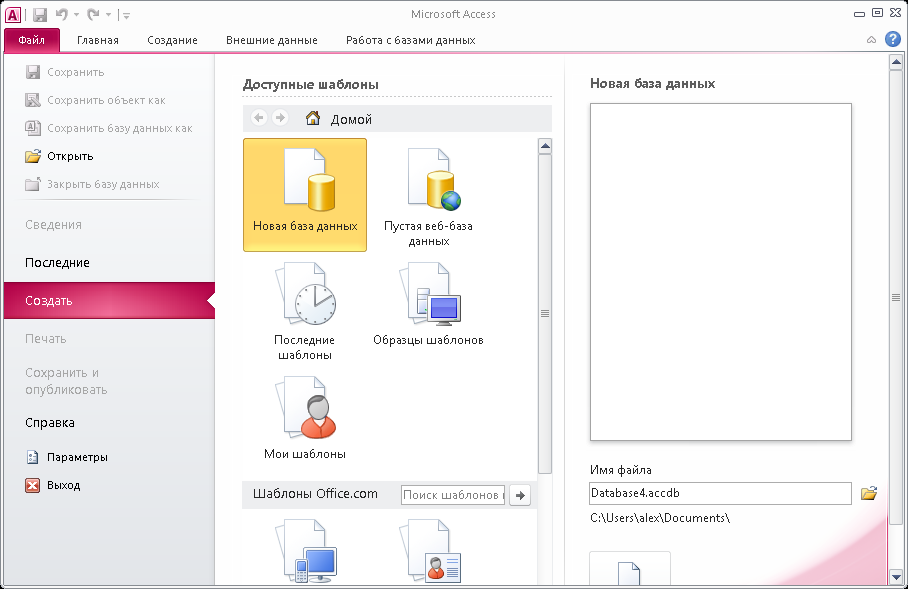
Task: Click the back arrow in templates navigation
Action: (259, 118)
